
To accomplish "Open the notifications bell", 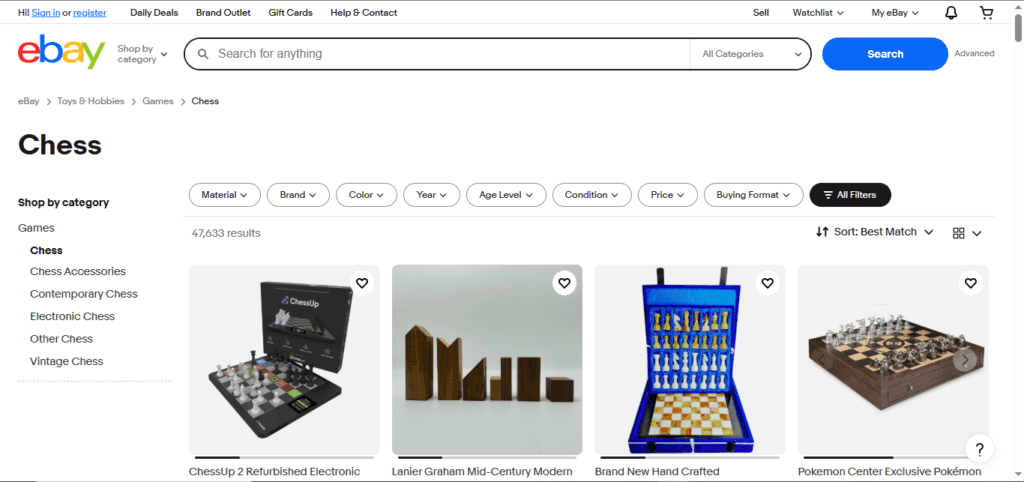I will pos(951,13).
